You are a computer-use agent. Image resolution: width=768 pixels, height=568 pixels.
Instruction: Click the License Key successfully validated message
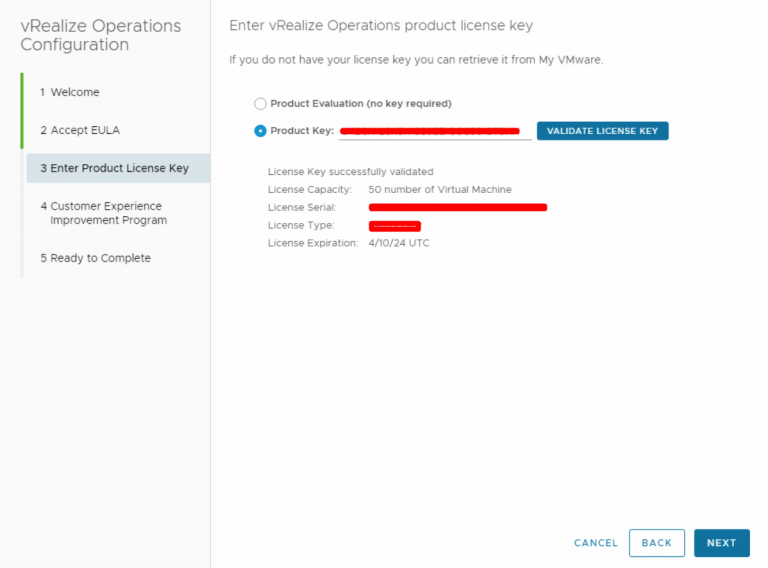[350, 172]
